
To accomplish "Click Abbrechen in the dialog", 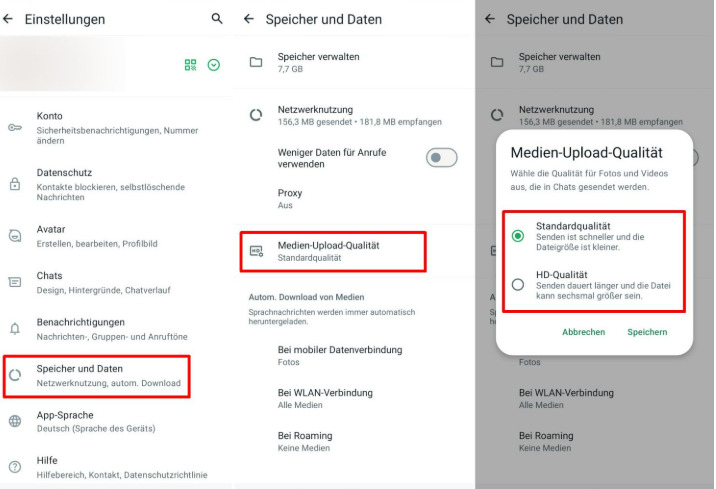I will [x=584, y=332].
